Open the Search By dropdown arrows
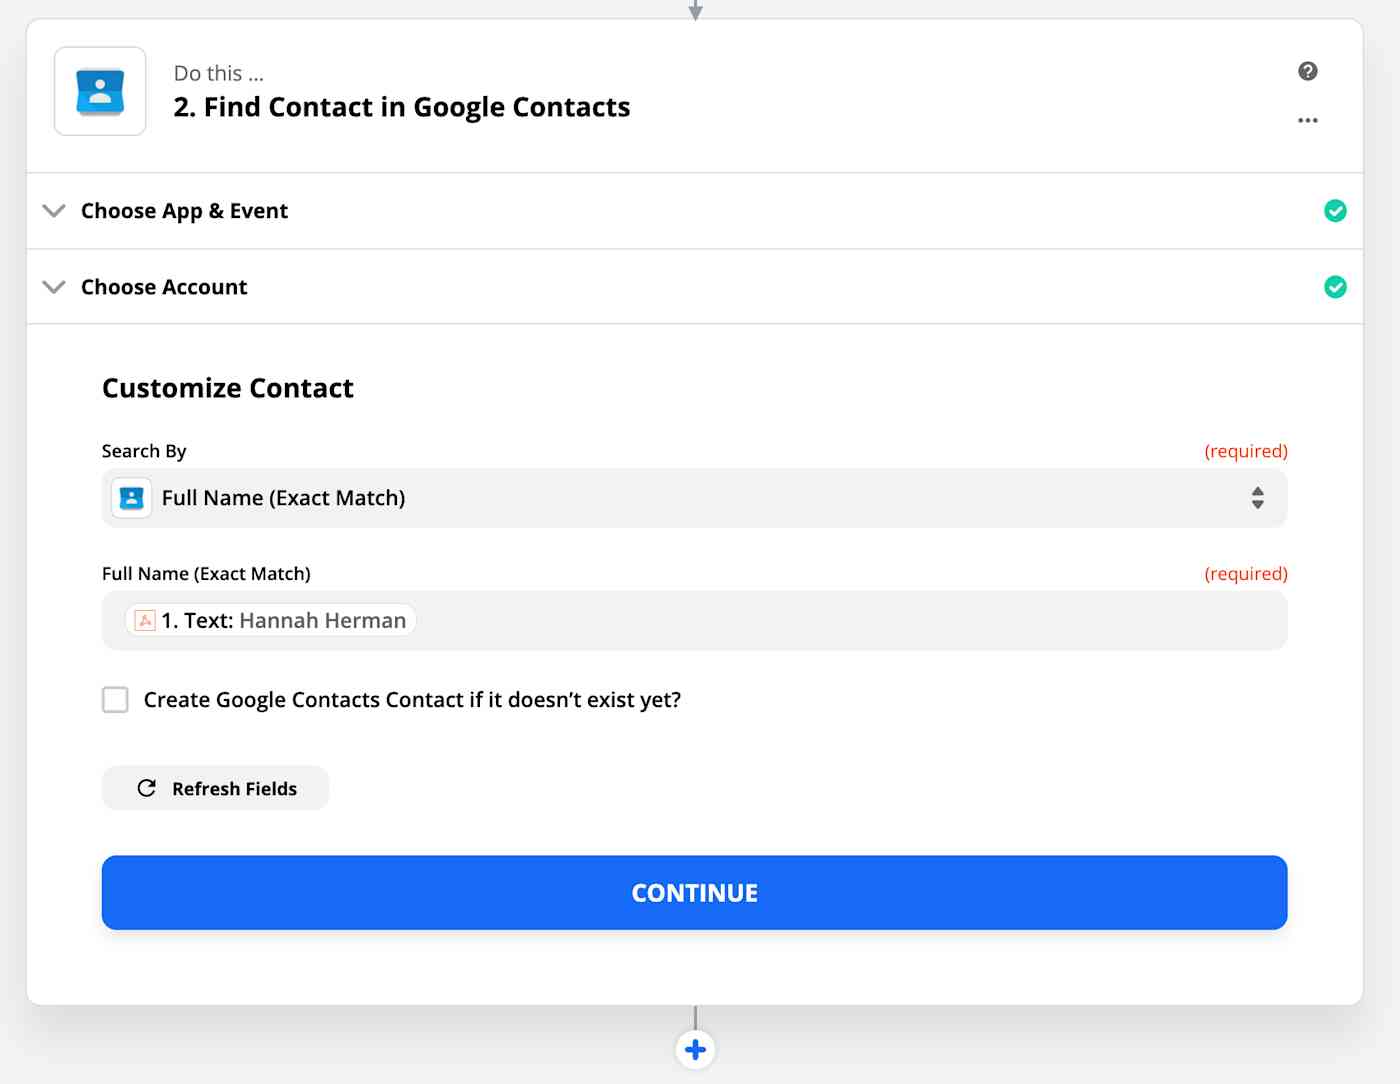1400x1084 pixels. click(1257, 498)
